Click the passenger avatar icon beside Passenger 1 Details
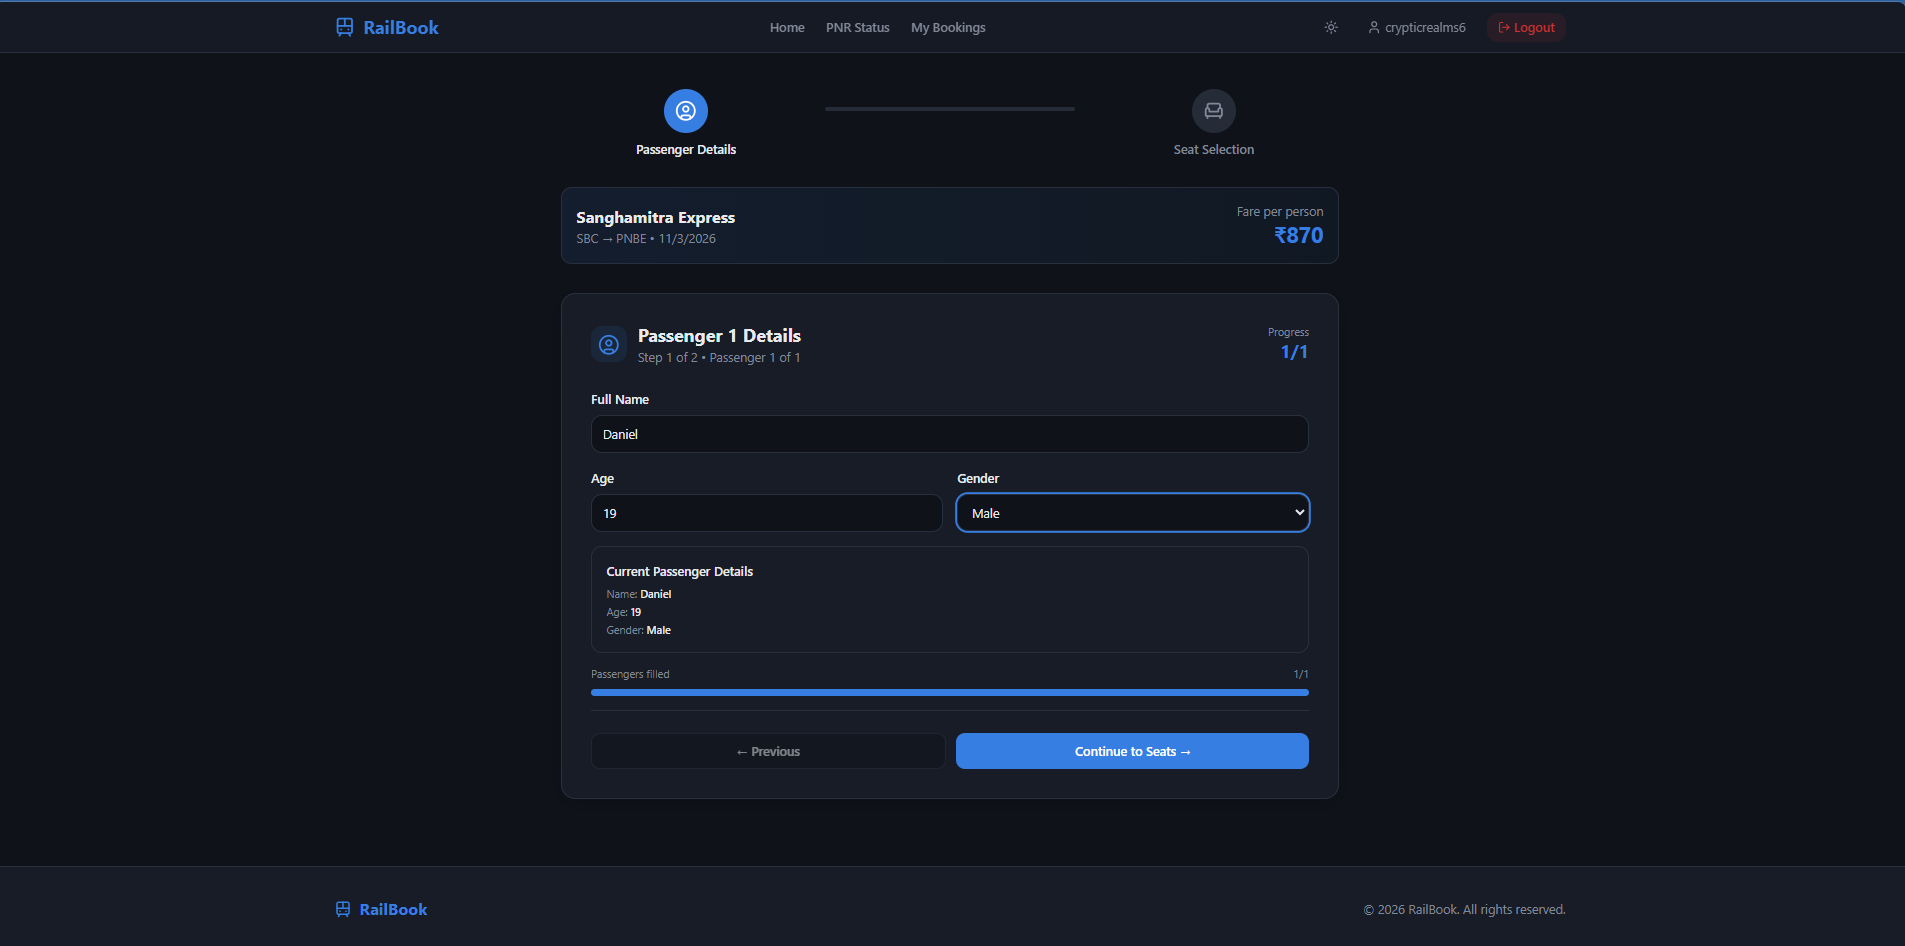Screen dimensions: 1905x946 coord(609,345)
